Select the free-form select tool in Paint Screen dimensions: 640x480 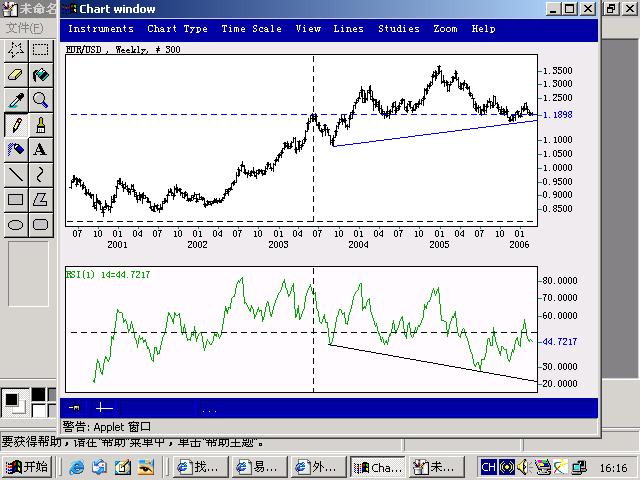click(16, 50)
